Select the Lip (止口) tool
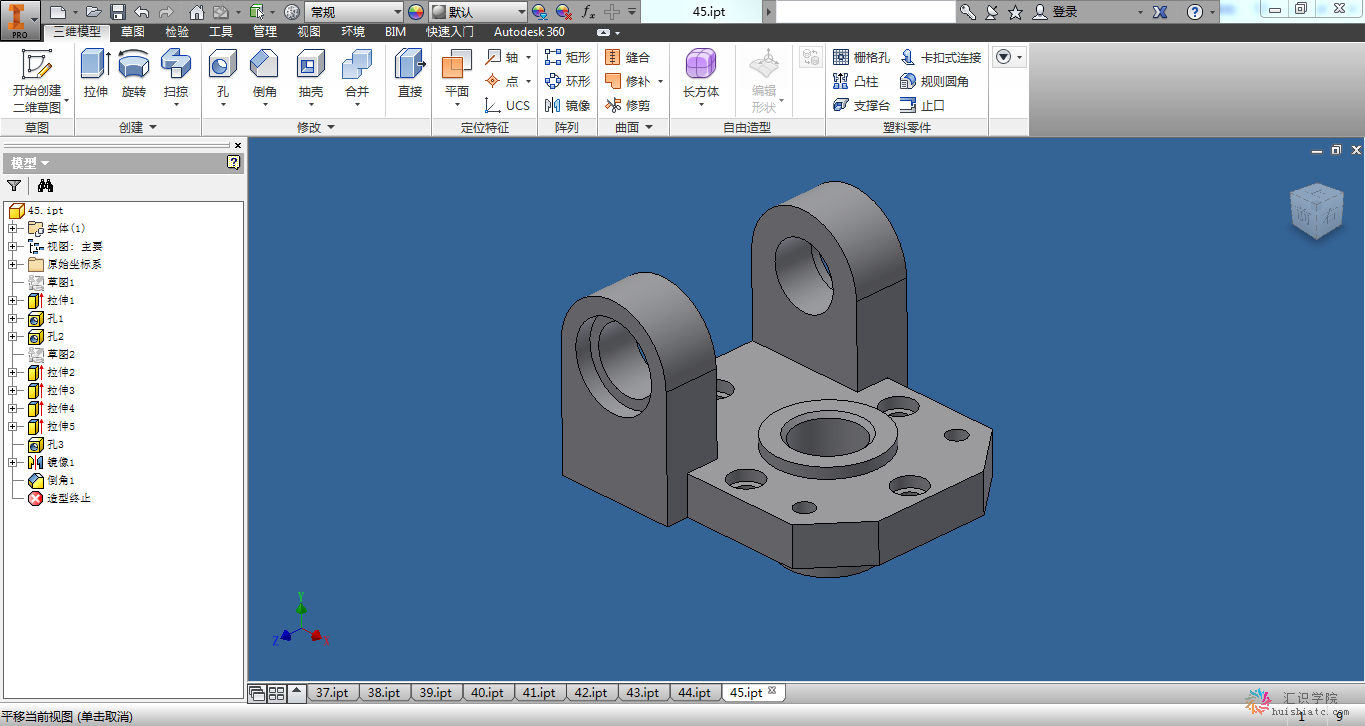This screenshot has width=1365, height=726. tap(922, 105)
